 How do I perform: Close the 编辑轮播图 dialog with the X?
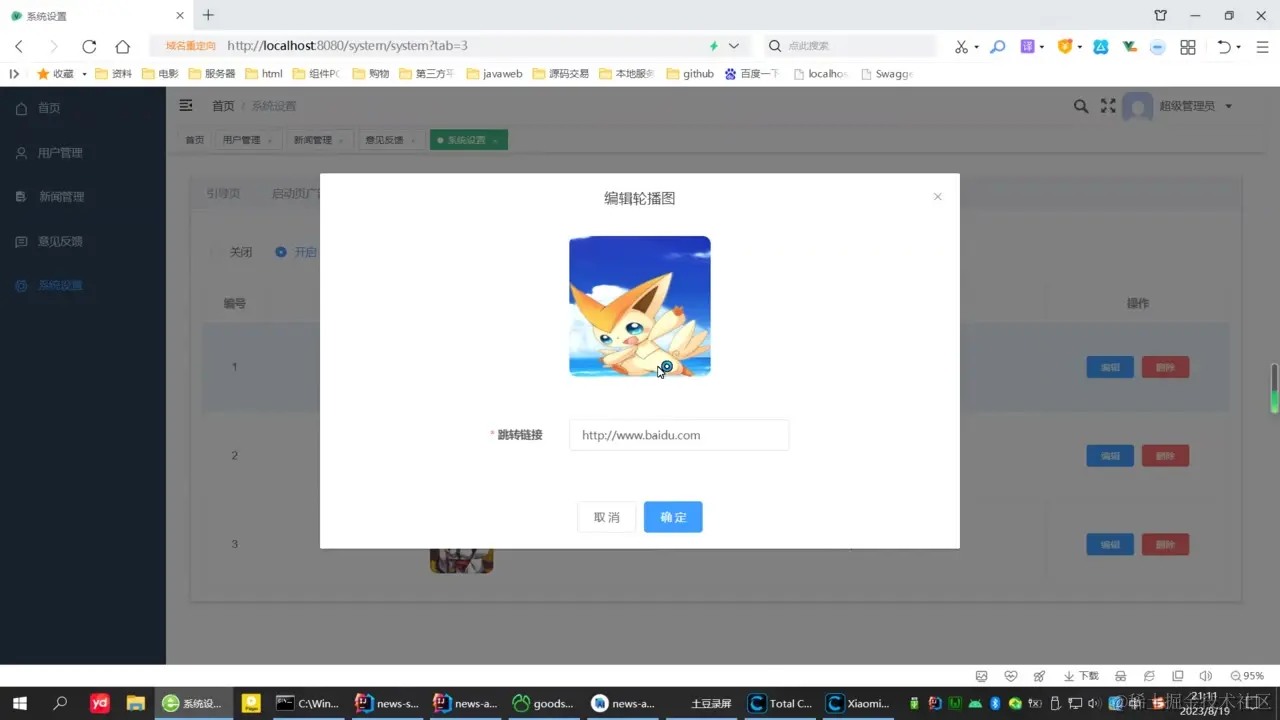coord(937,197)
